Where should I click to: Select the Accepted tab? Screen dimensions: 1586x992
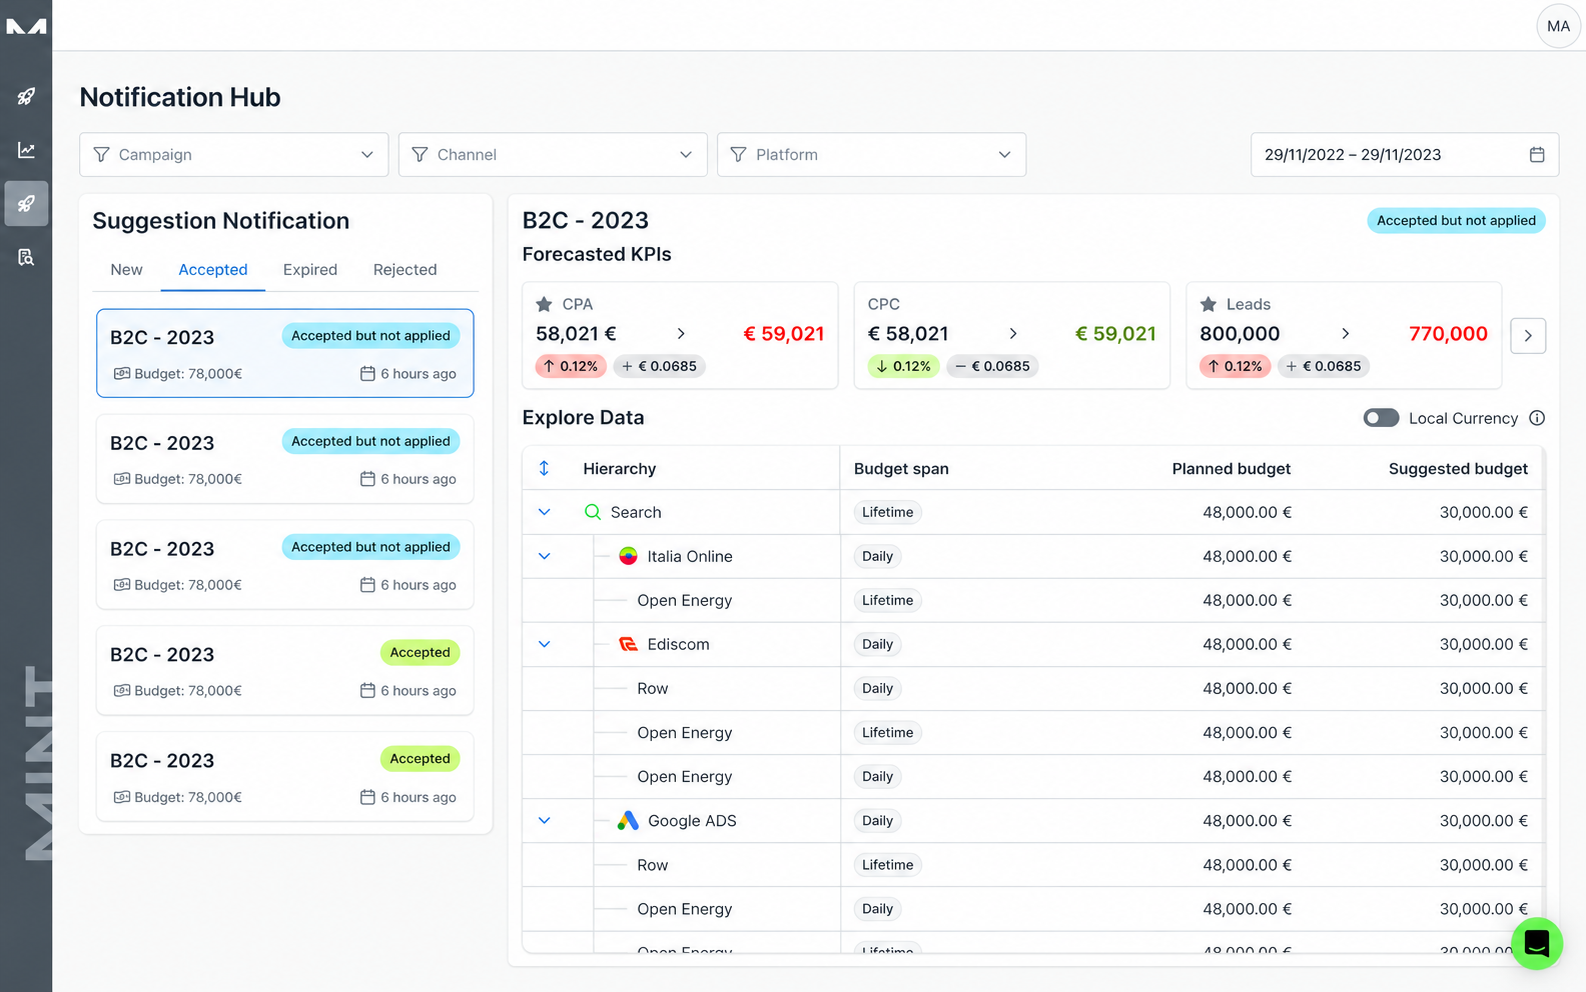click(213, 270)
